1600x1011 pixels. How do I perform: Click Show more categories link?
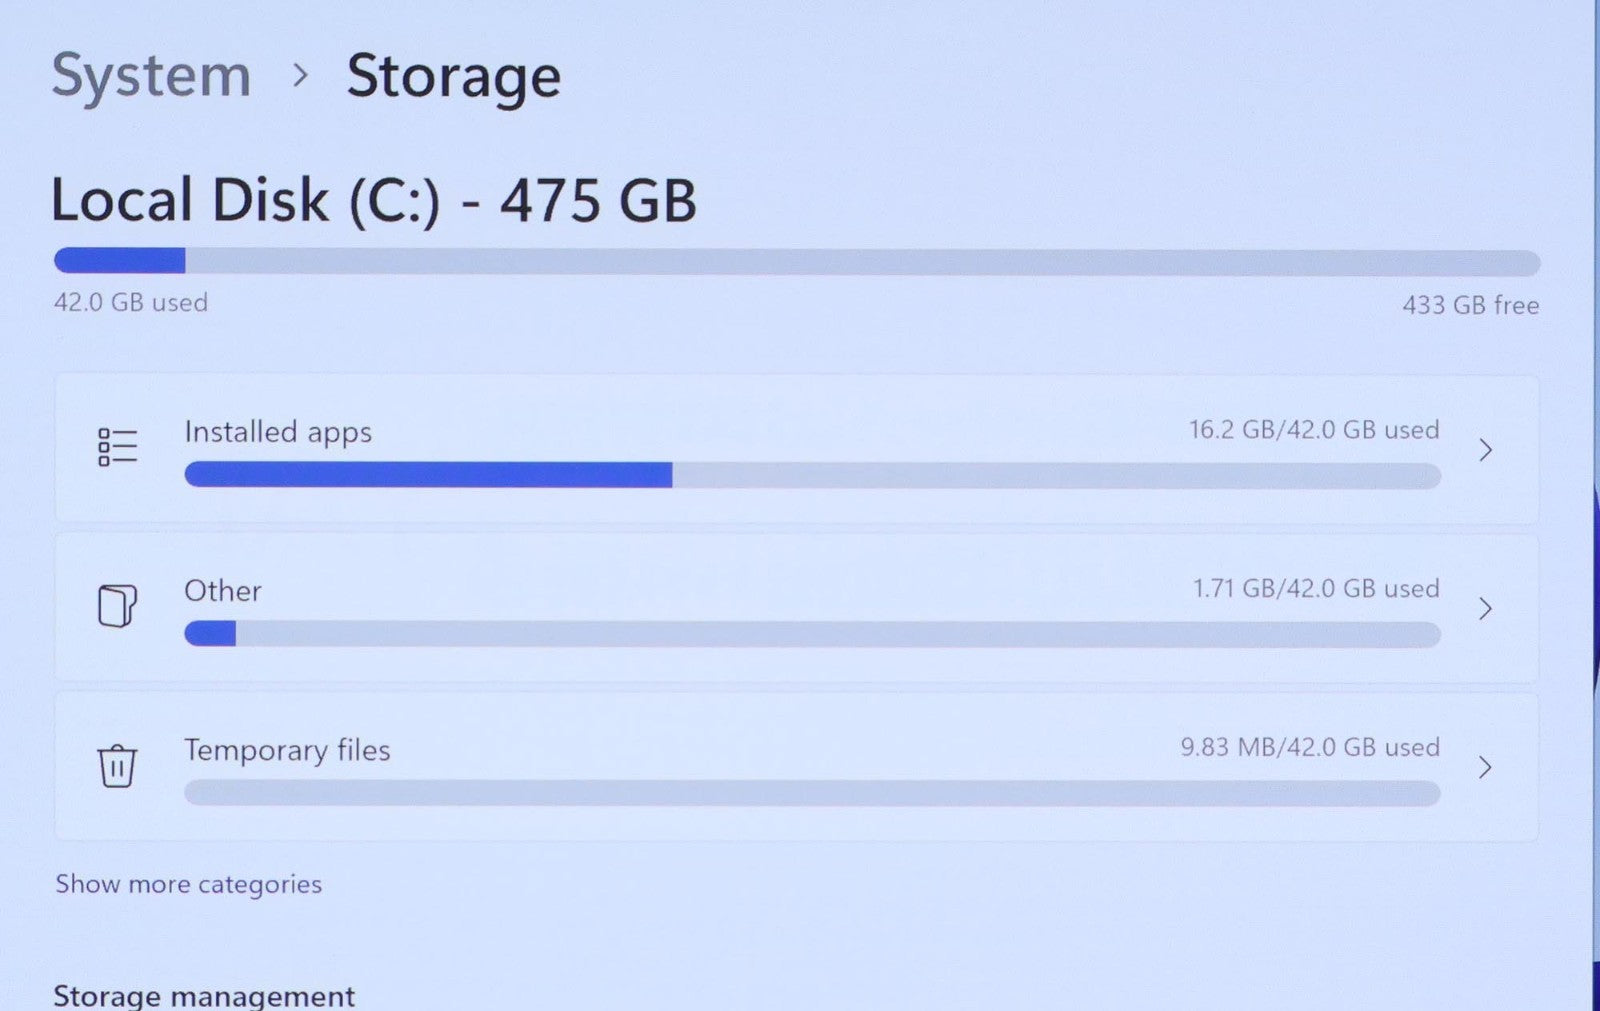(x=188, y=884)
